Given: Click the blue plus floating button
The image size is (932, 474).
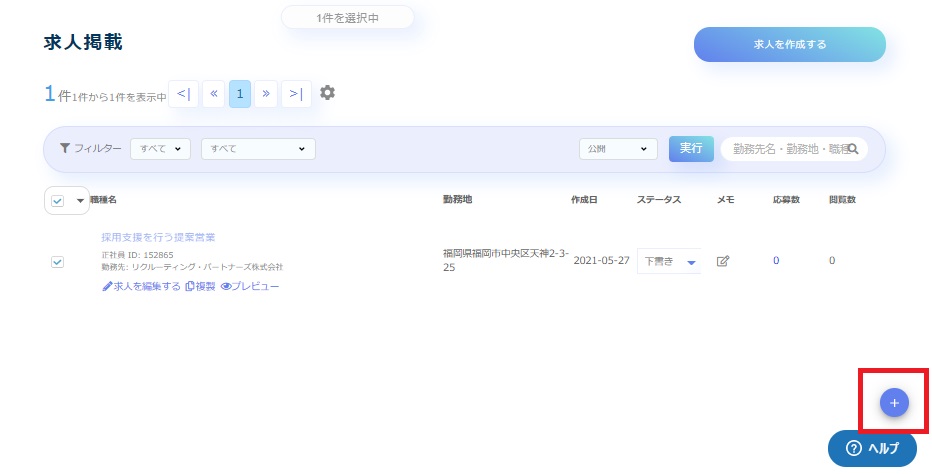Looking at the screenshot, I should click(894, 402).
